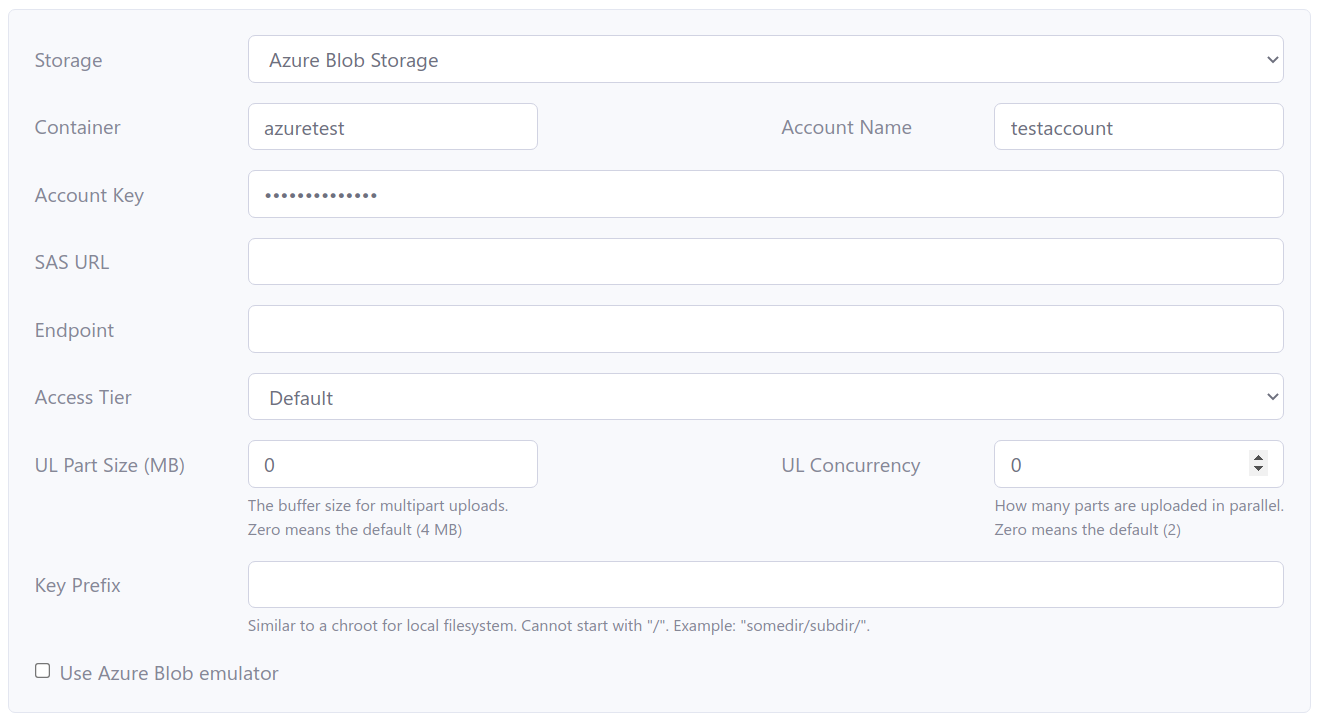Click the masked Account Key field
Image resolution: width=1321 pixels, height=722 pixels.
pyautogui.click(x=765, y=194)
